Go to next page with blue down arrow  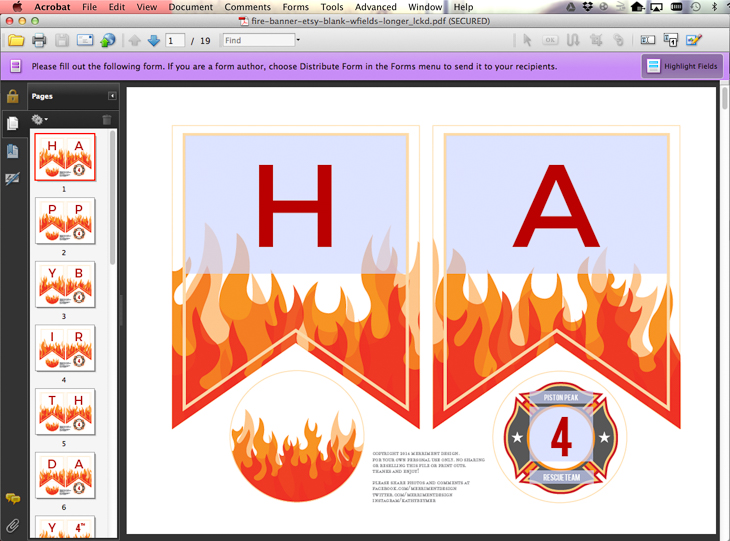pos(154,41)
